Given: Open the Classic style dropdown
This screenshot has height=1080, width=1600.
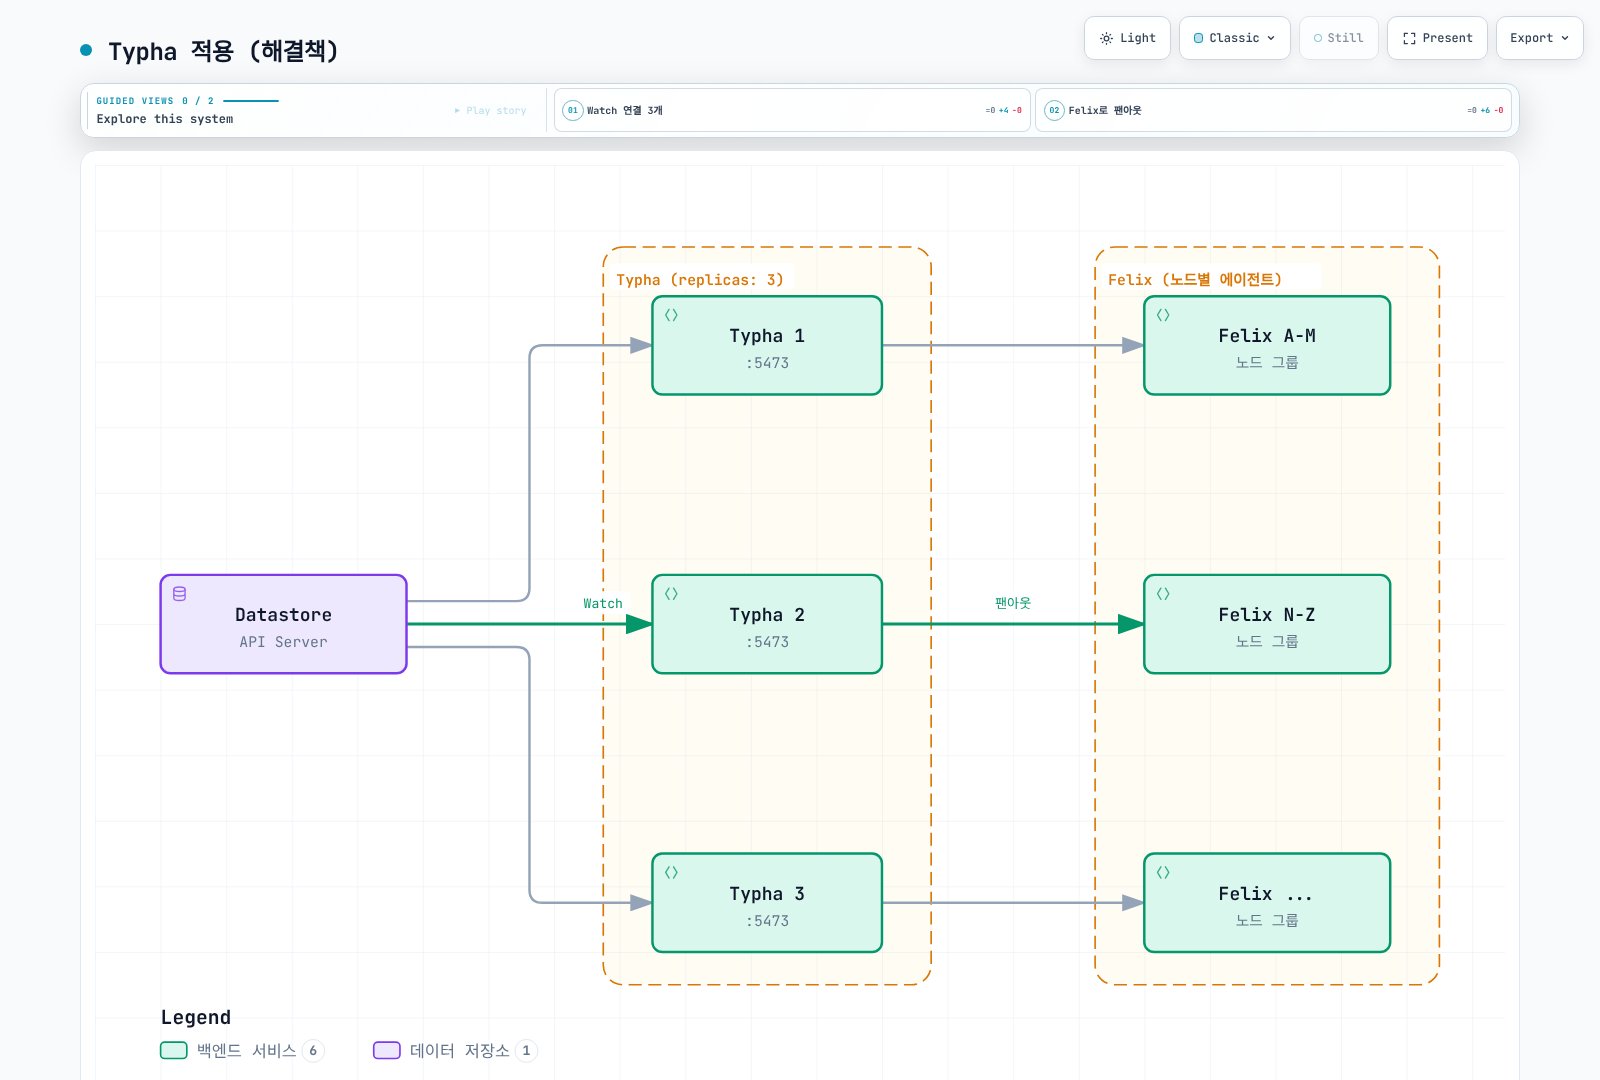Looking at the screenshot, I should pyautogui.click(x=1234, y=38).
